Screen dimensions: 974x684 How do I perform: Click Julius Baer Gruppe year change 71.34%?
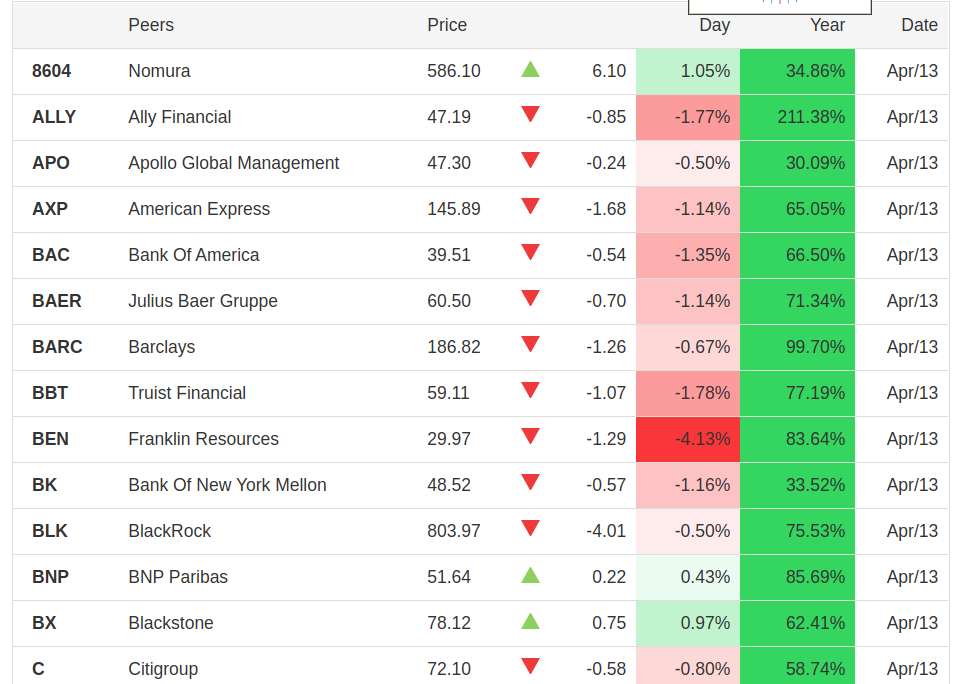coord(798,301)
